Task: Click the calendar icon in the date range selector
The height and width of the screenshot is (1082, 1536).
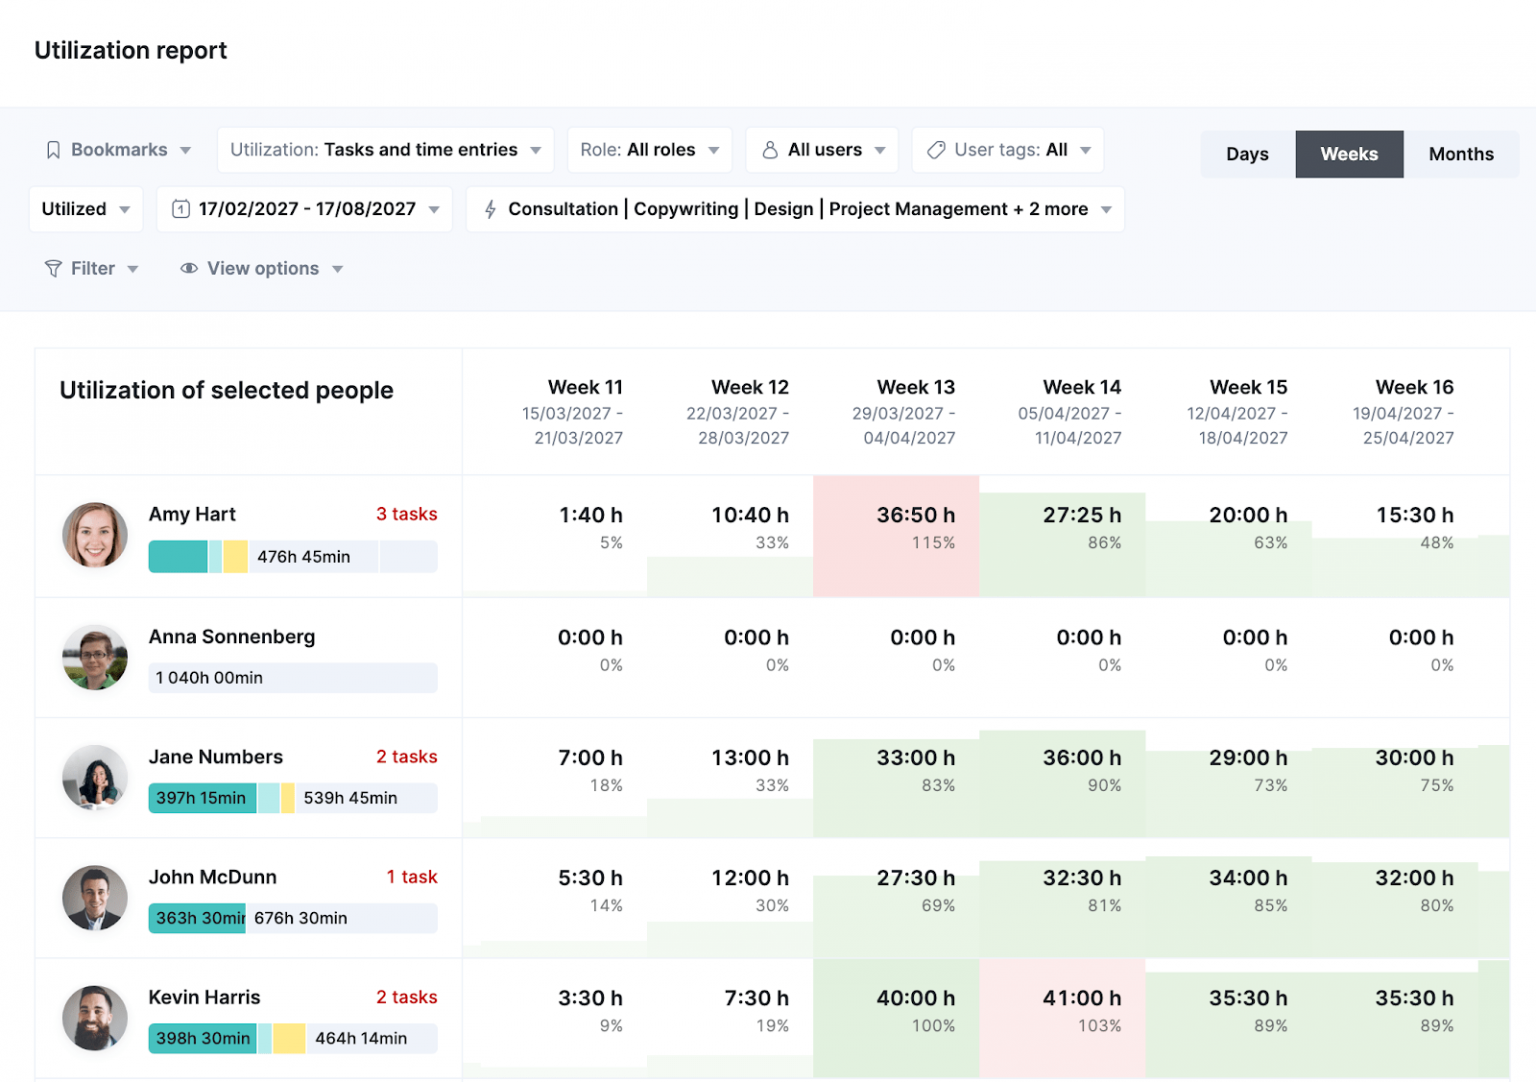Action: pos(181,209)
